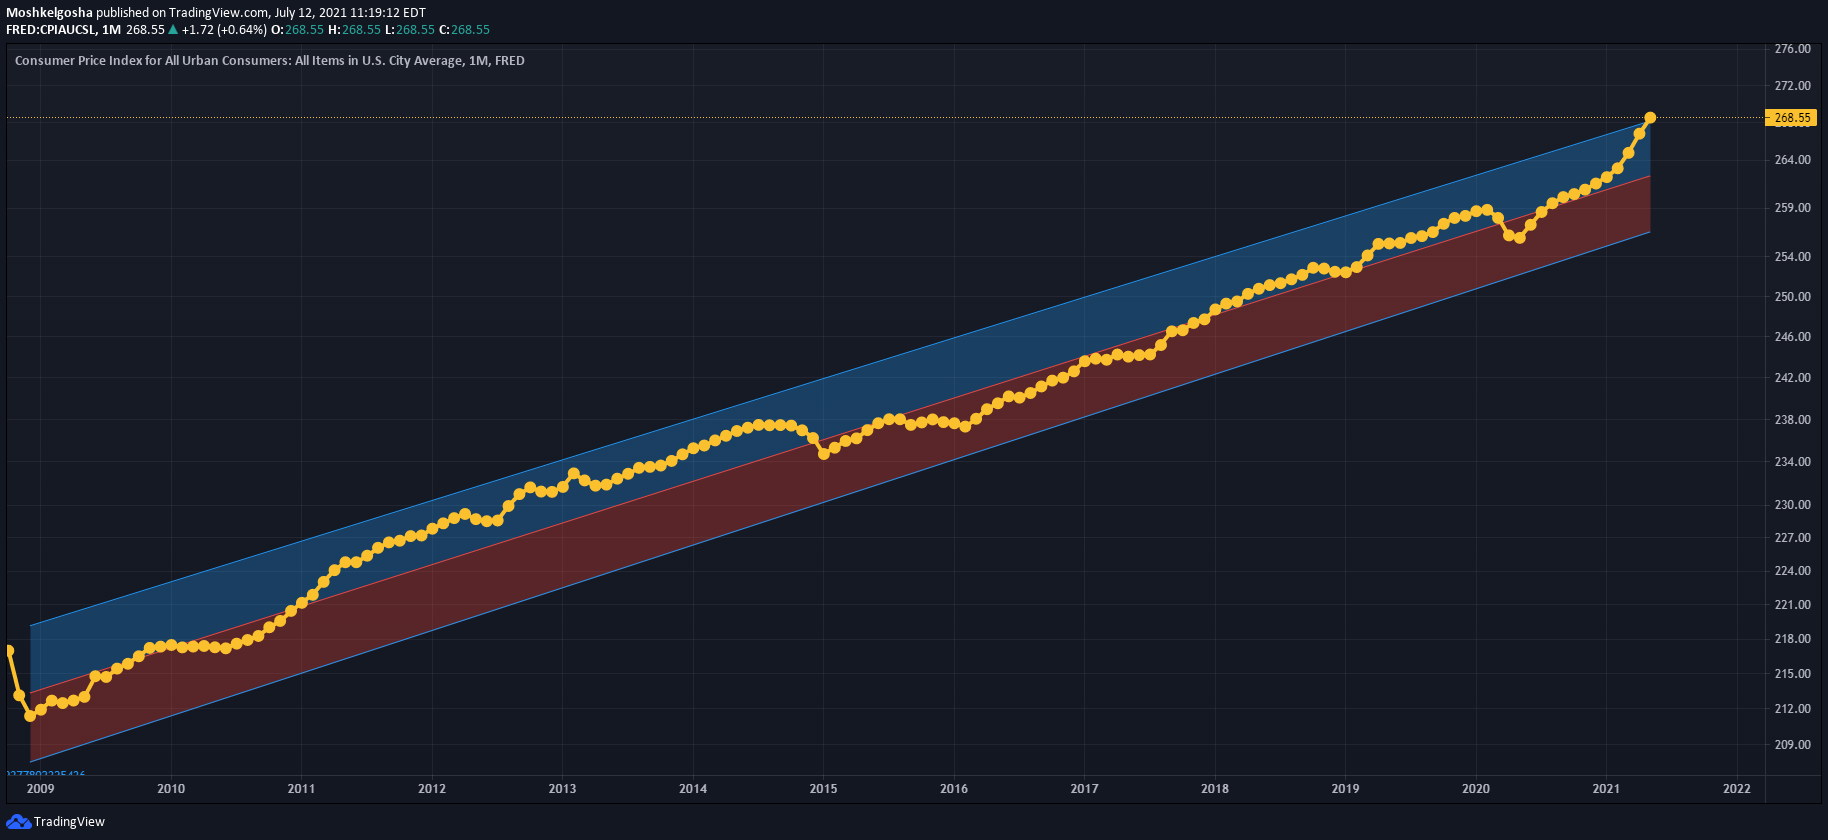This screenshot has width=1828, height=840.
Task: Click the +1.72 (+0.64%) change value
Action: (x=224, y=30)
